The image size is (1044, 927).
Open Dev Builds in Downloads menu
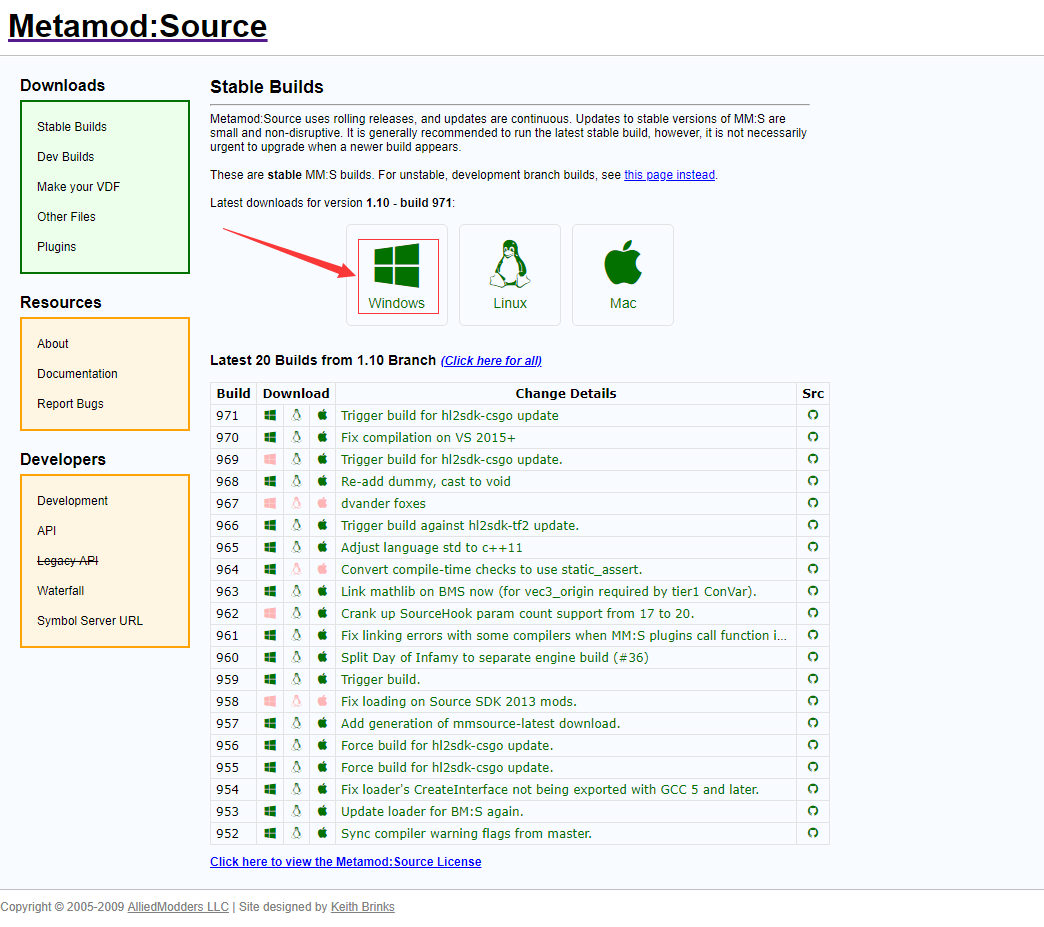pyautogui.click(x=66, y=157)
